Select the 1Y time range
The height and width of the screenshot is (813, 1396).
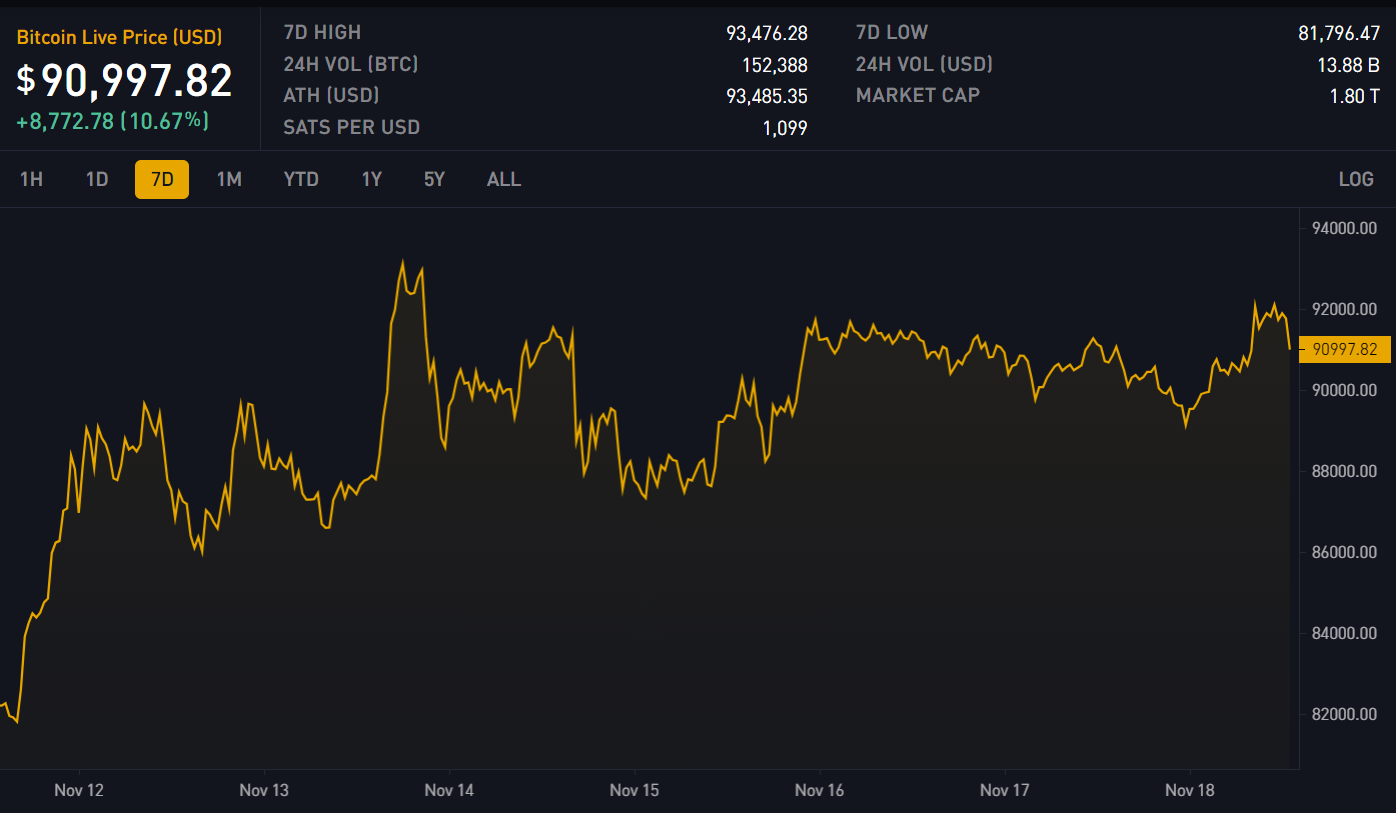[x=372, y=180]
